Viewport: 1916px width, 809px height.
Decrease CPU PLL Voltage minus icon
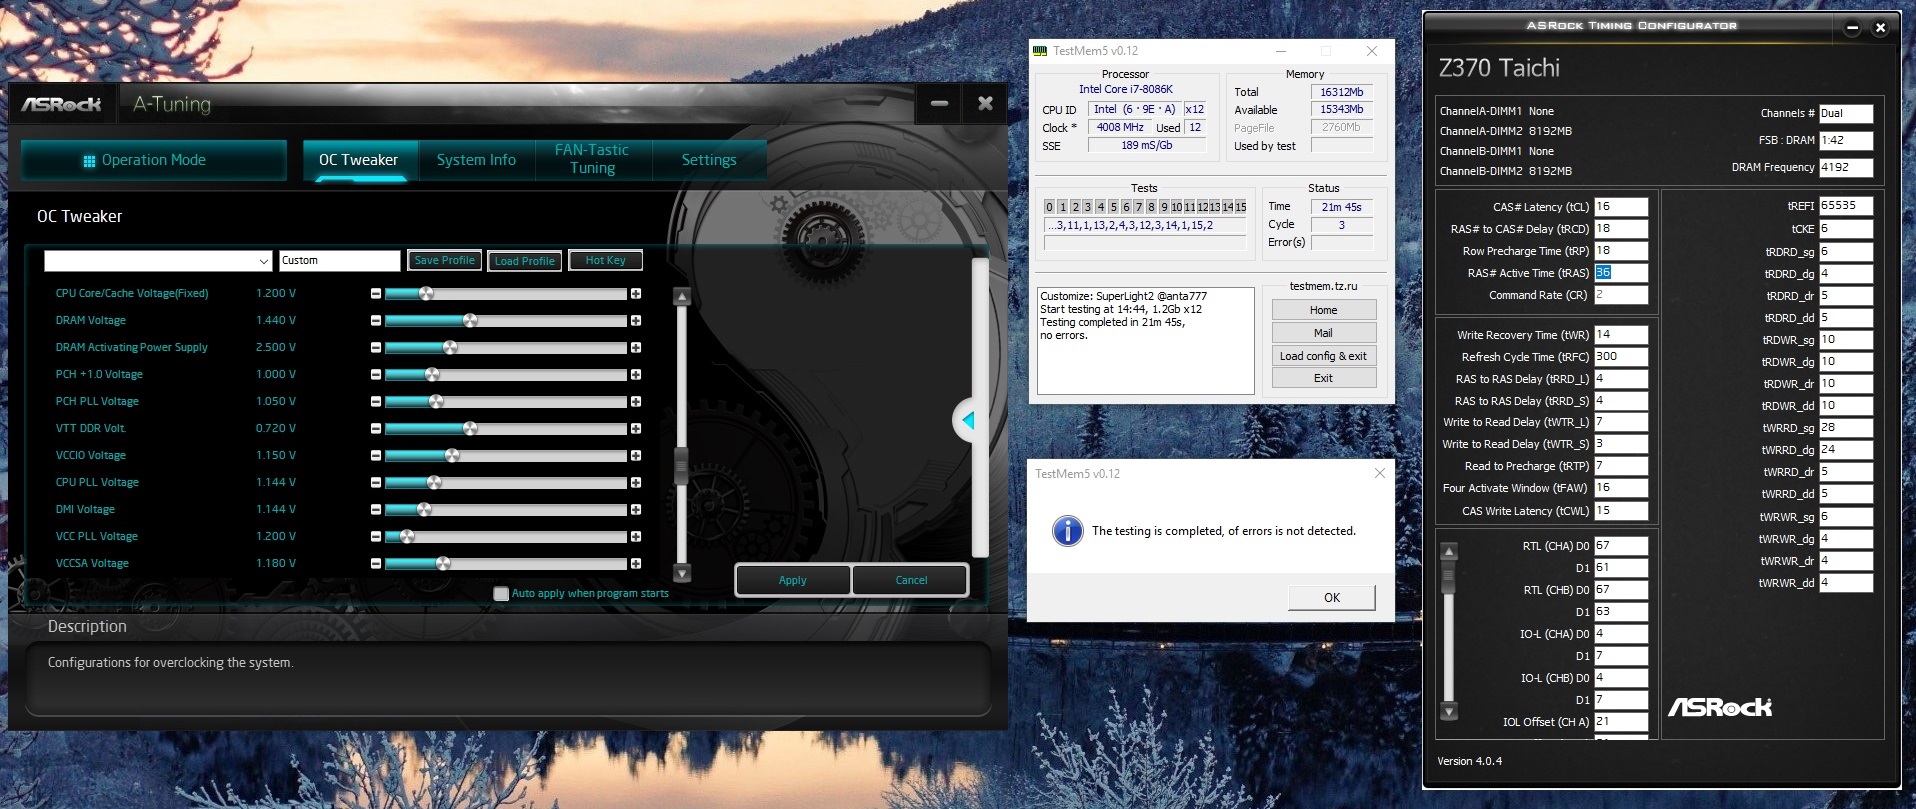coord(376,483)
